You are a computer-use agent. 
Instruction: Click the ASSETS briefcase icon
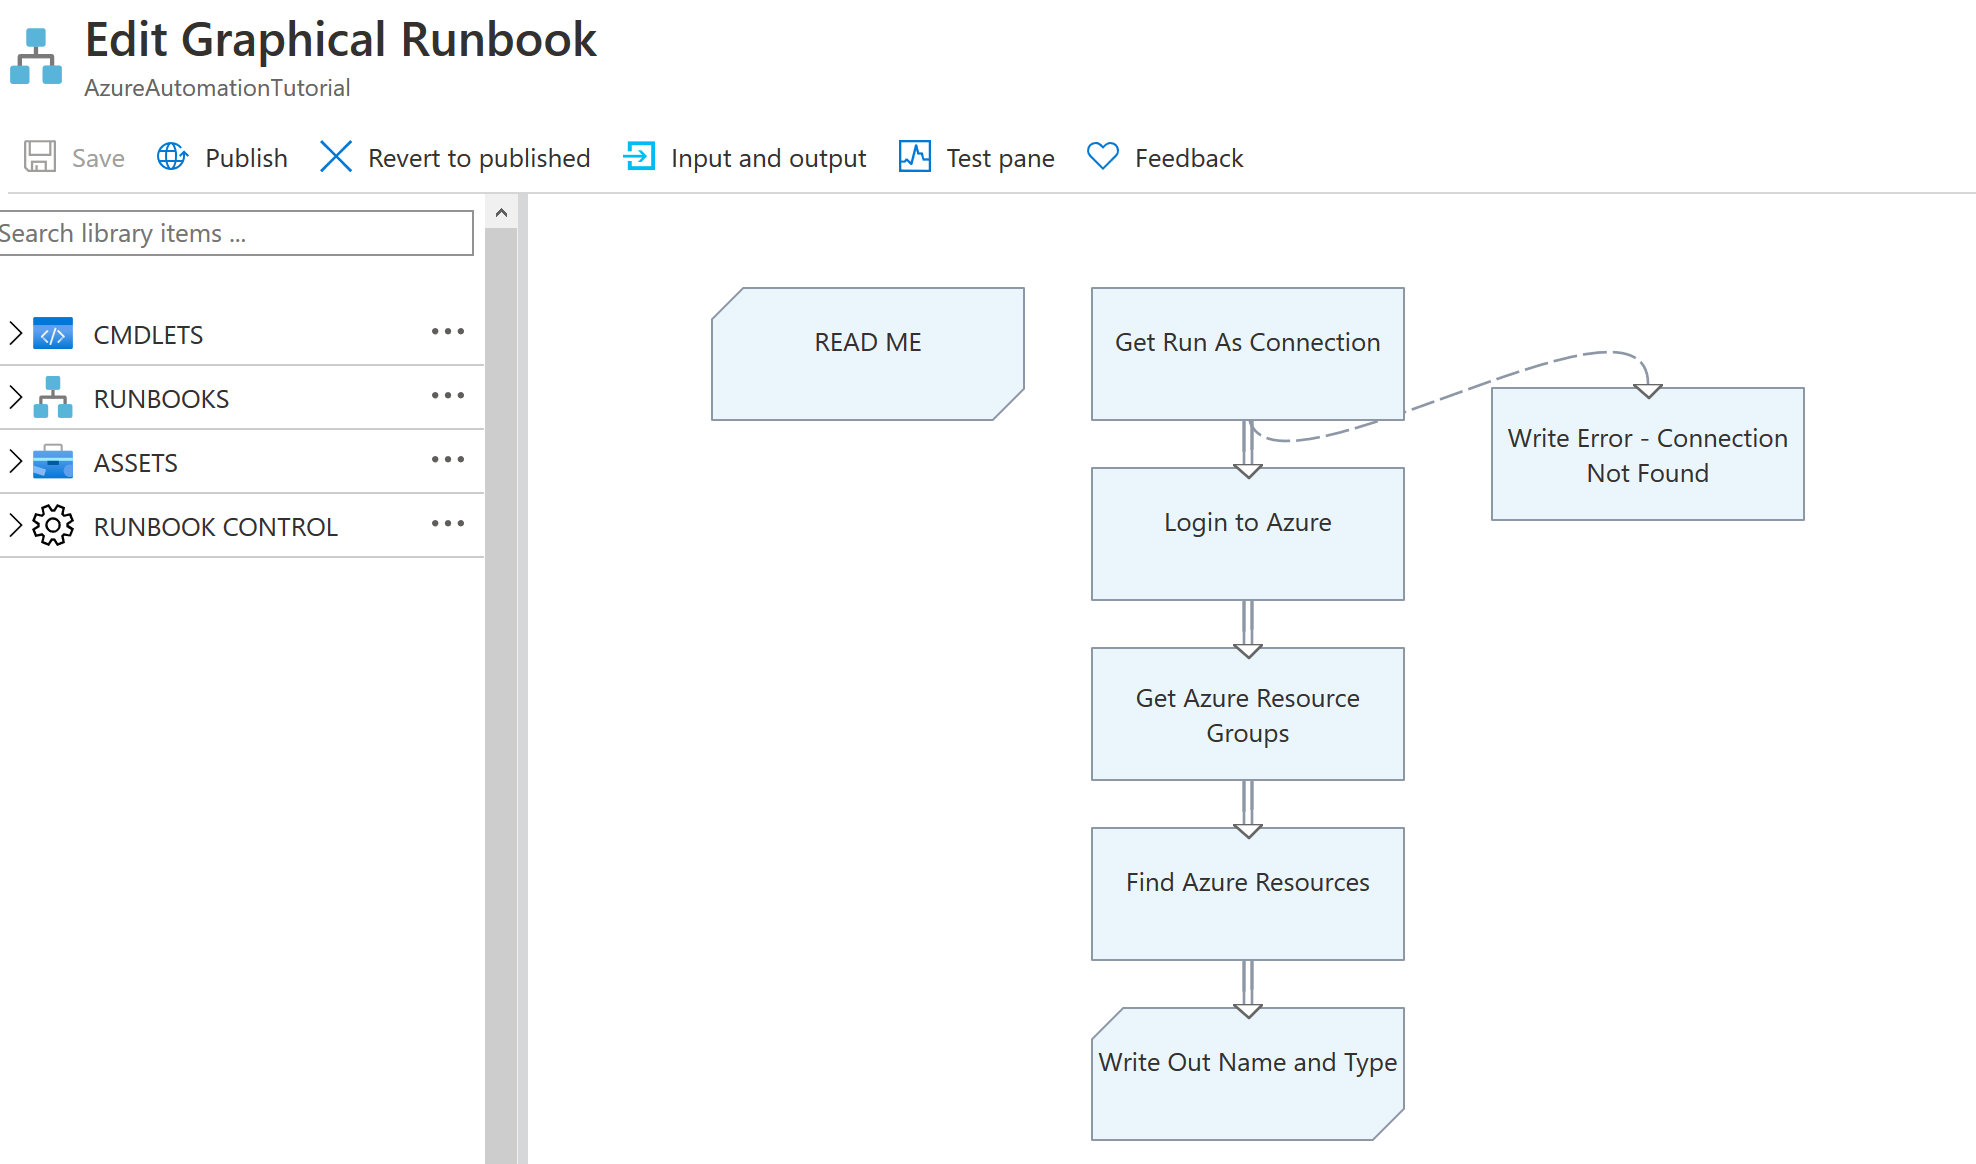click(x=53, y=462)
